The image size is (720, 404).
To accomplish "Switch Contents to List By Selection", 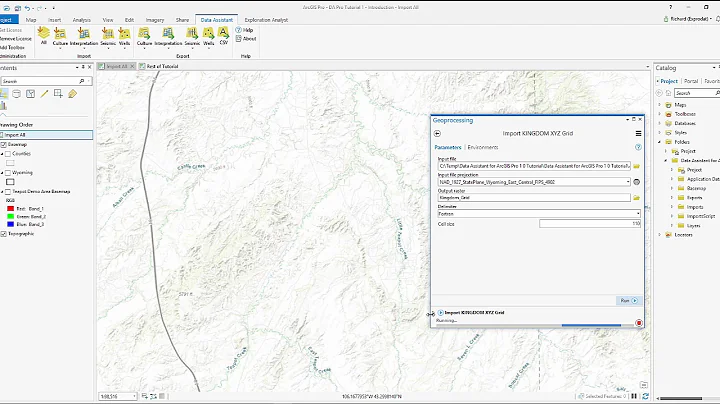I will pyautogui.click(x=30, y=94).
